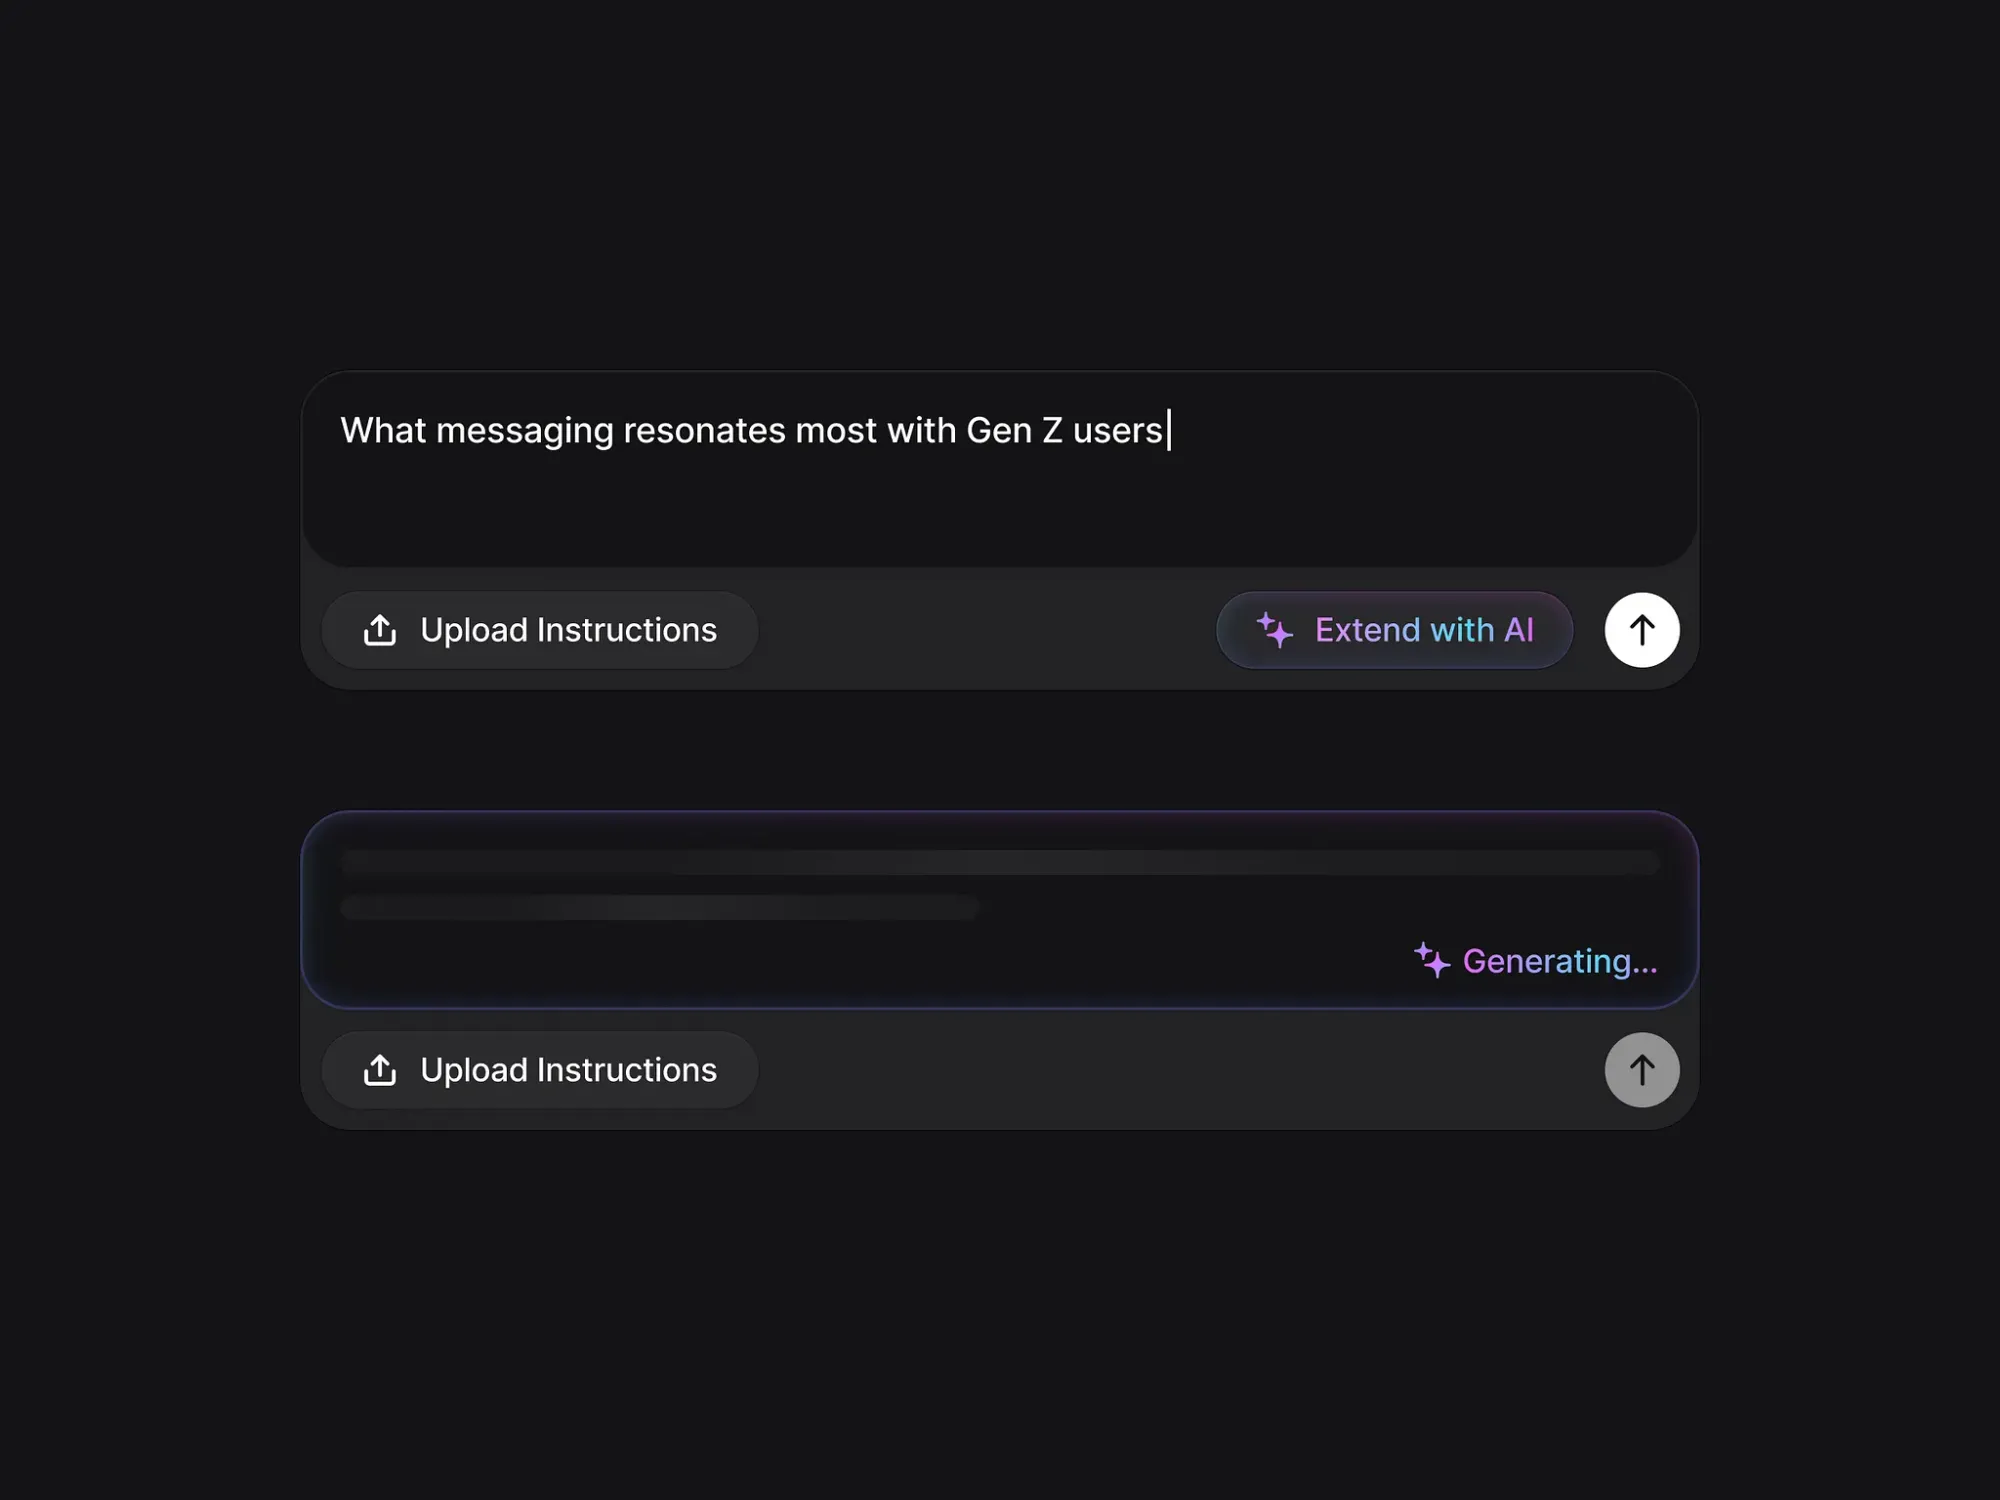Click Upload Instructions text in the upper card

568,630
